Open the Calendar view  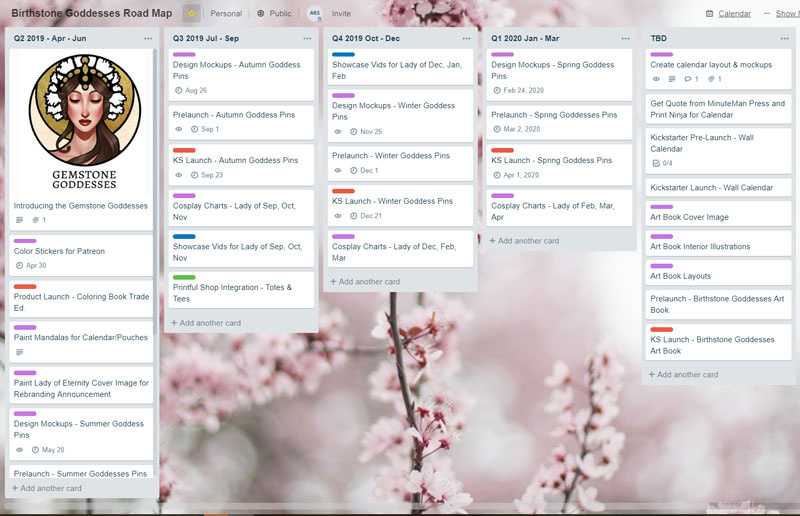(x=728, y=14)
